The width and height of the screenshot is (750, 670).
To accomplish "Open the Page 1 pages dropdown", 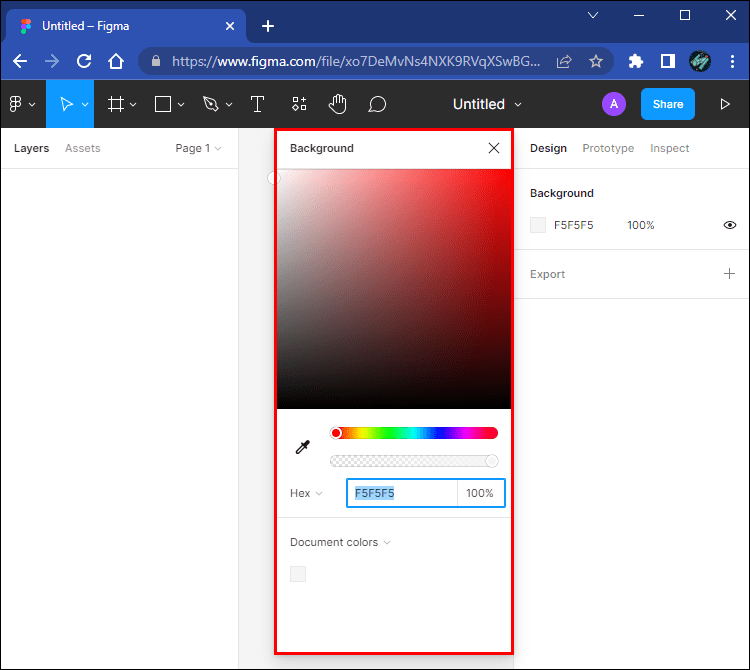I will pos(198,148).
